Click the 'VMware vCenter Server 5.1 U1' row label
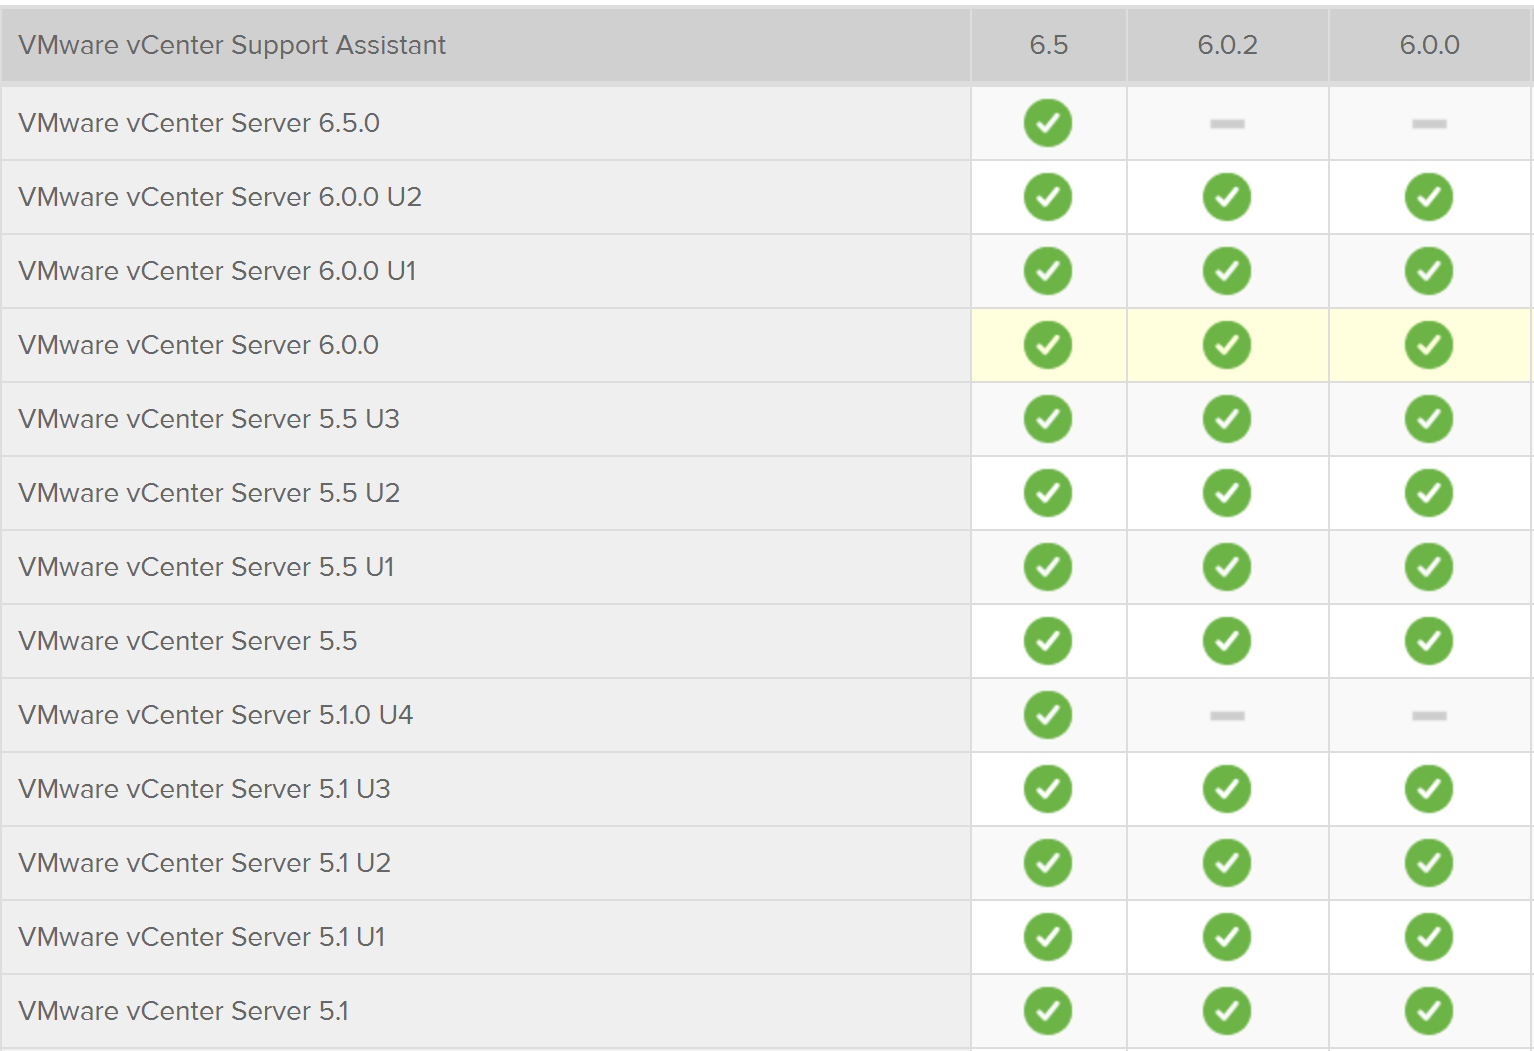The width and height of the screenshot is (1534, 1051). pyautogui.click(x=201, y=937)
